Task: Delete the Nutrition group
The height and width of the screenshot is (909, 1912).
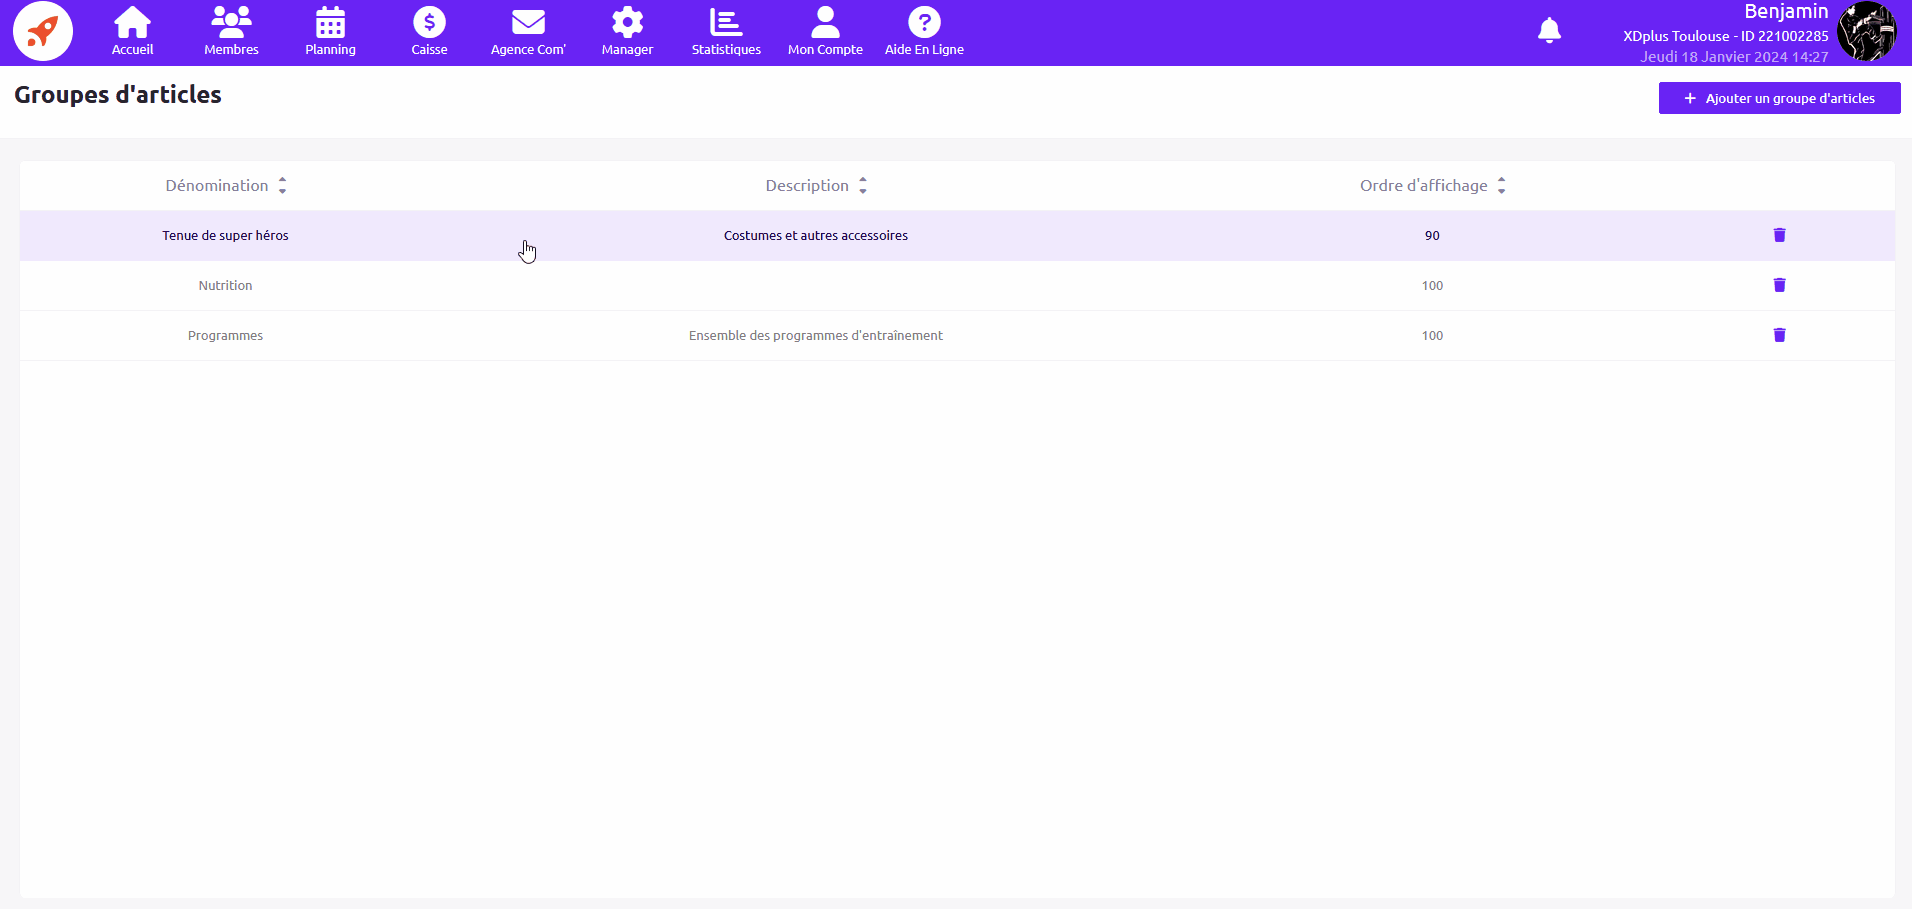Action: (1779, 285)
